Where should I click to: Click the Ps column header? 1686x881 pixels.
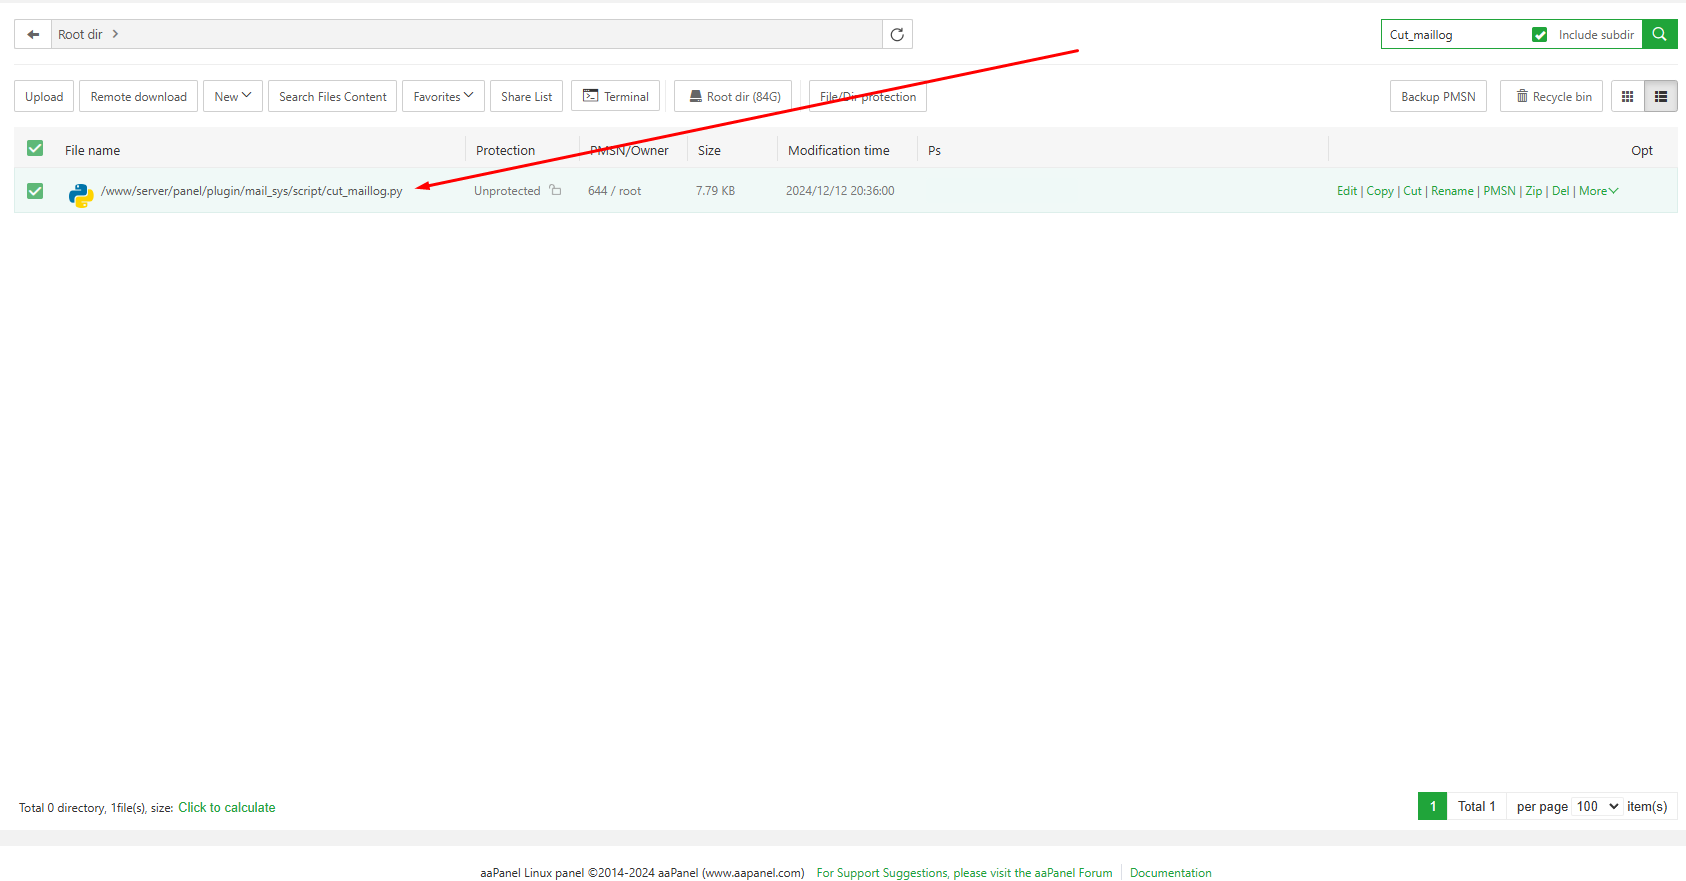pos(934,150)
